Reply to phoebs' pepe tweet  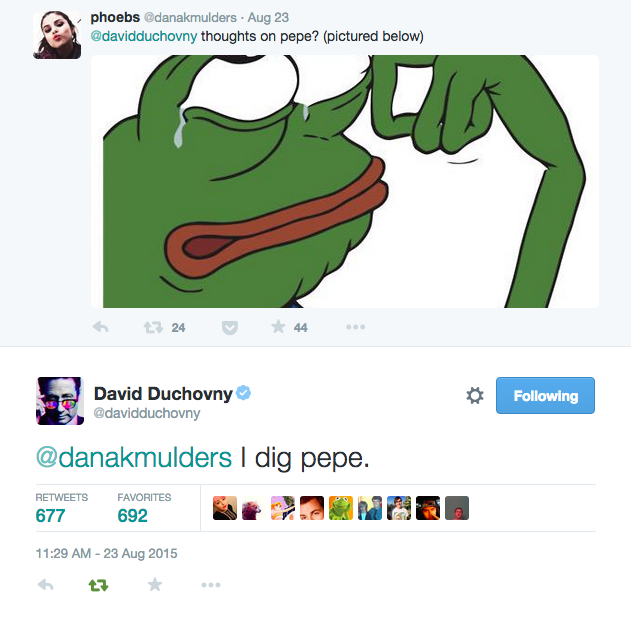(101, 327)
